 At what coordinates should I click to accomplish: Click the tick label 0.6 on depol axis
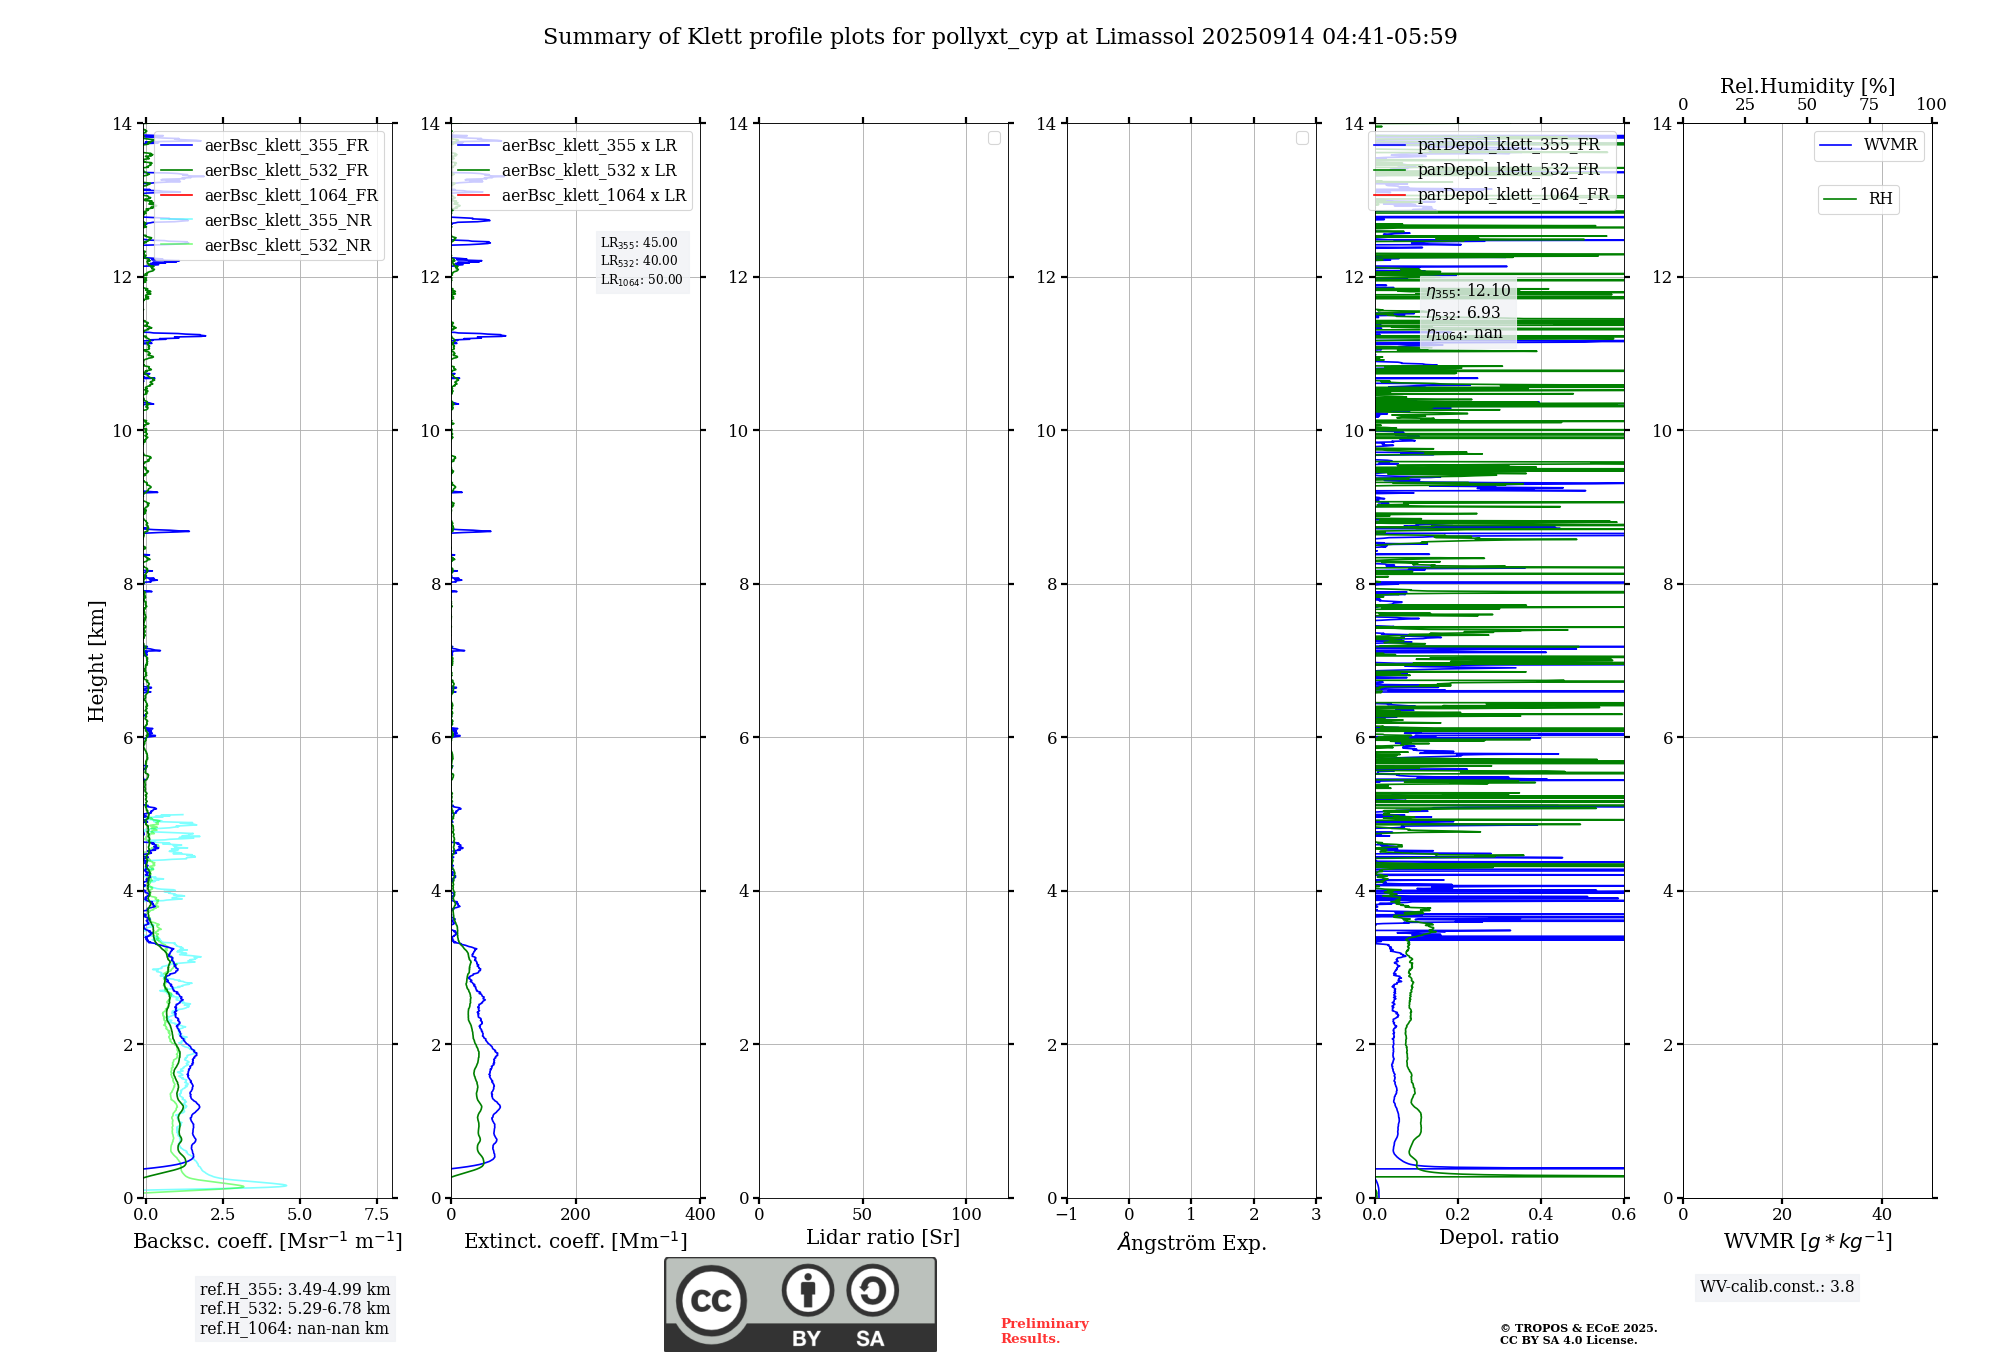[1624, 1214]
